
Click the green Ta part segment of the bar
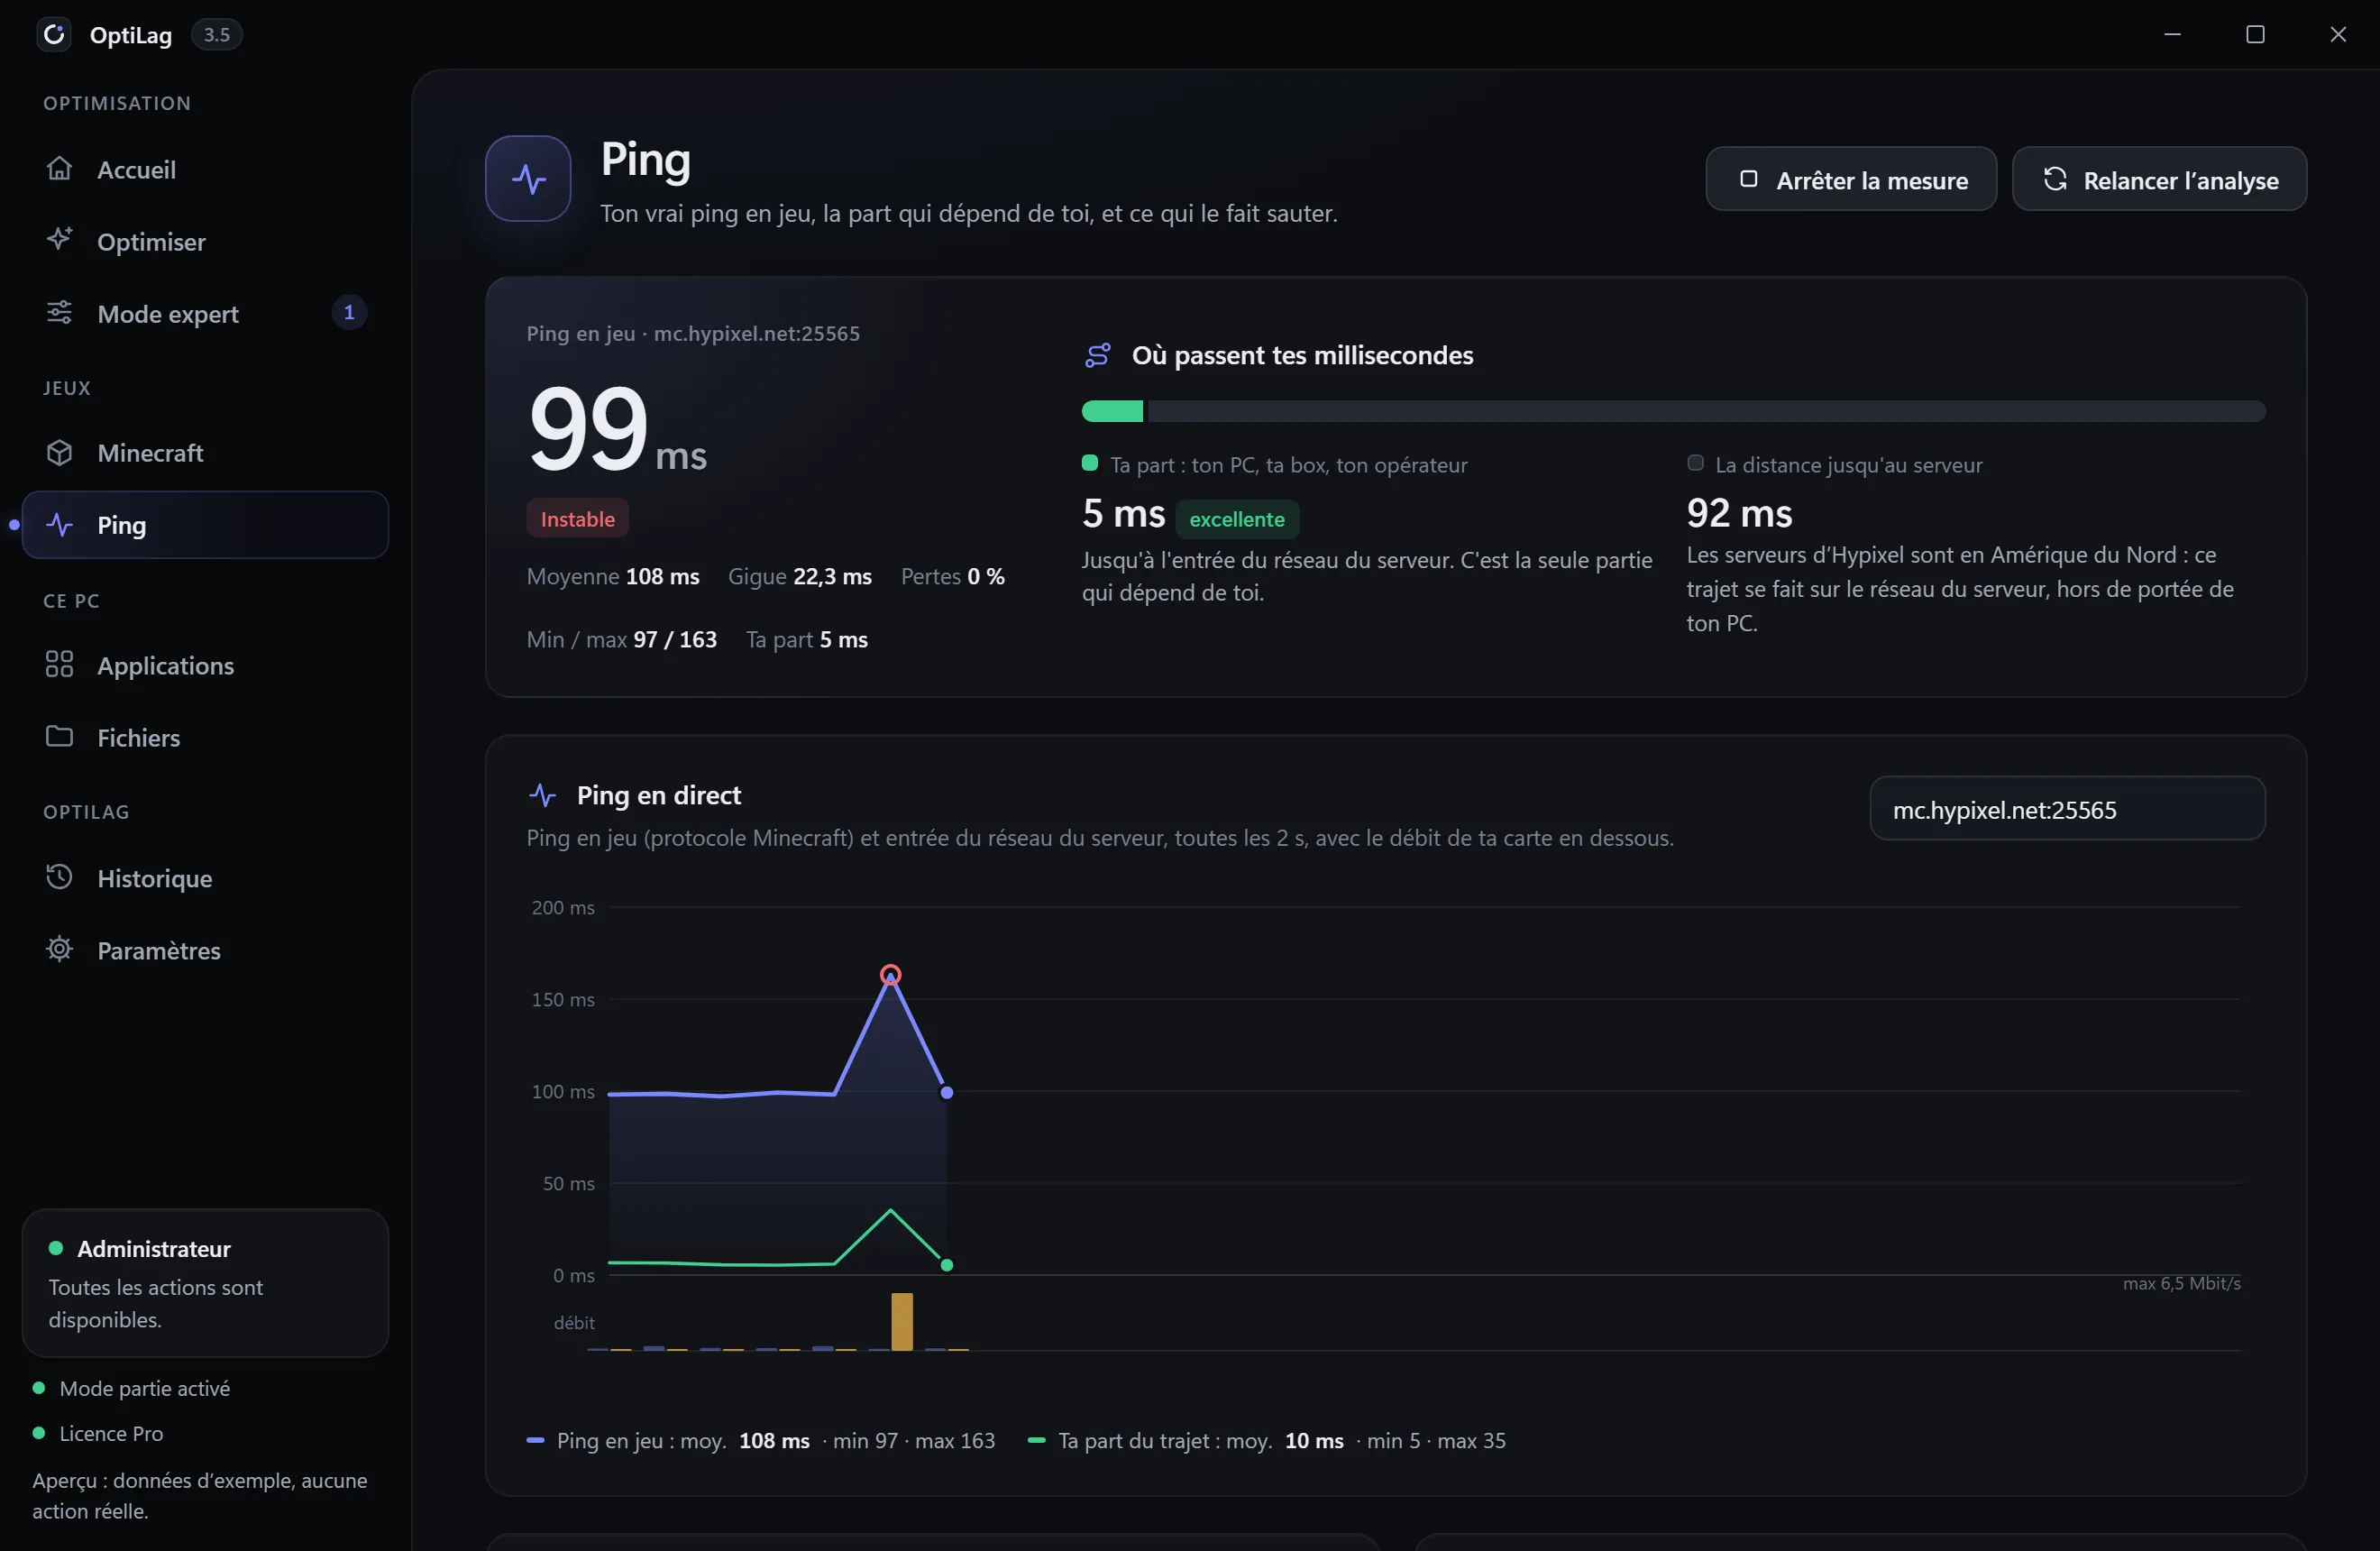1112,411
